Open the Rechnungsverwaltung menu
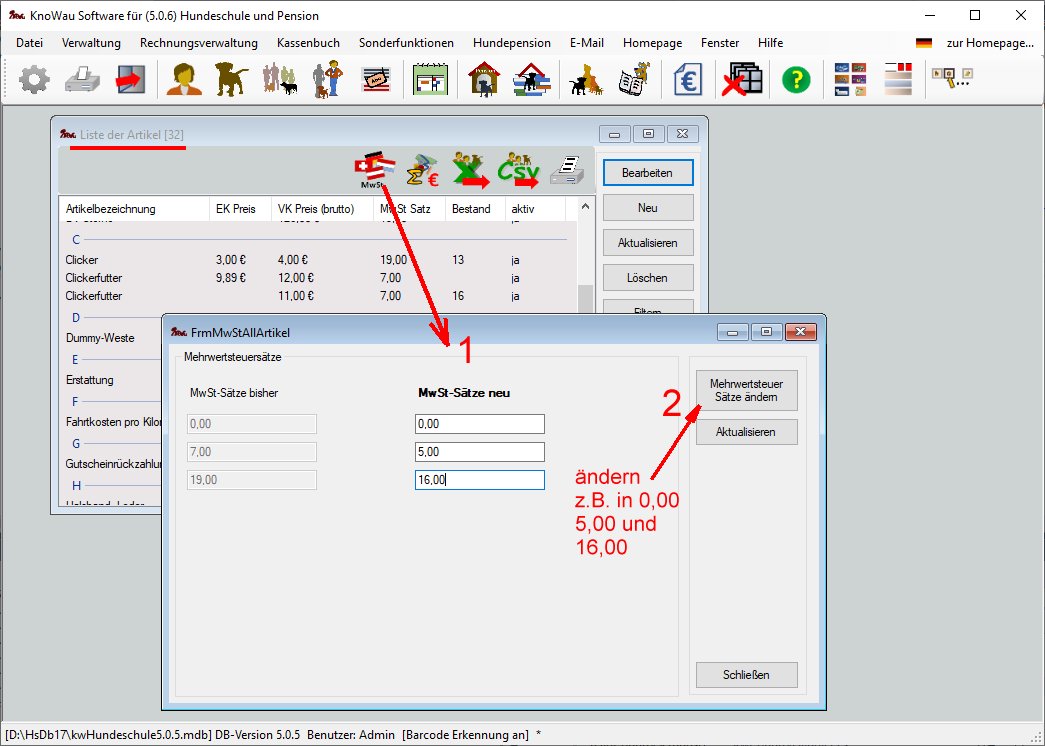 point(198,43)
